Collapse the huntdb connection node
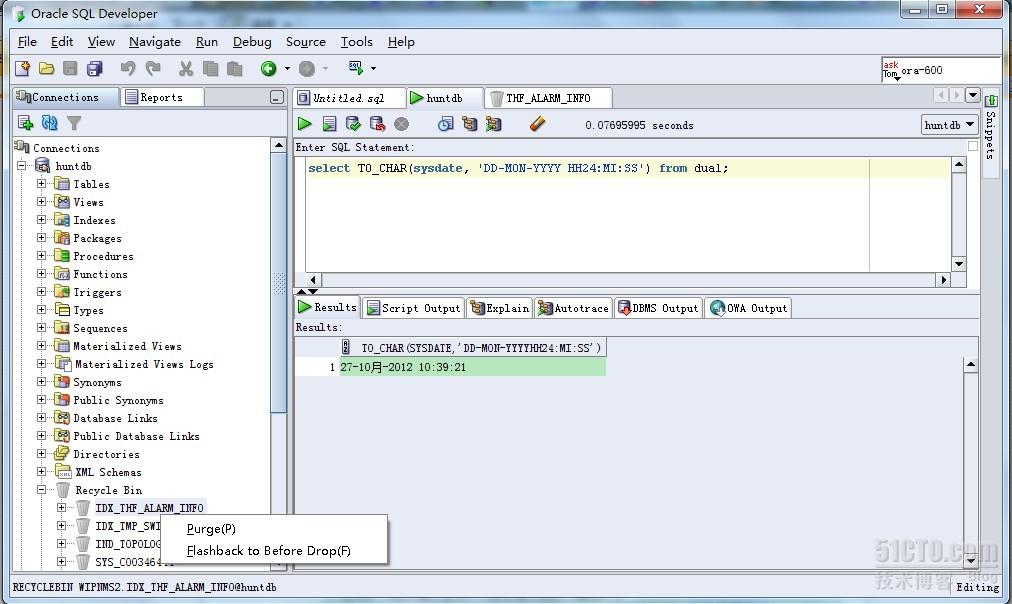Image resolution: width=1012 pixels, height=604 pixels. coord(22,166)
